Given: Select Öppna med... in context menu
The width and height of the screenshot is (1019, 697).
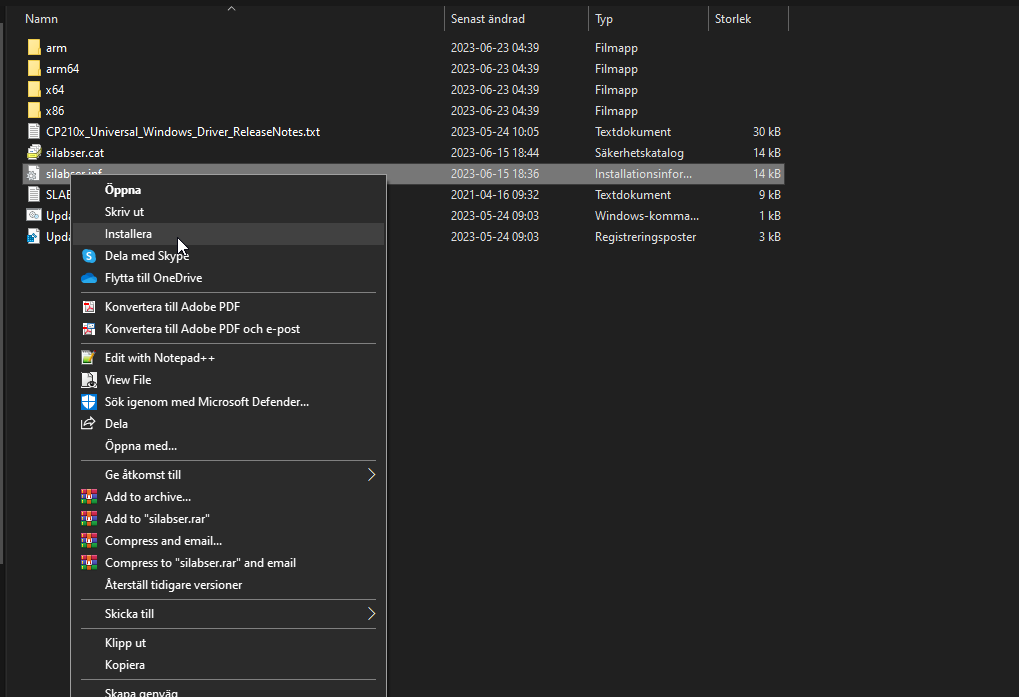Looking at the screenshot, I should (140, 446).
